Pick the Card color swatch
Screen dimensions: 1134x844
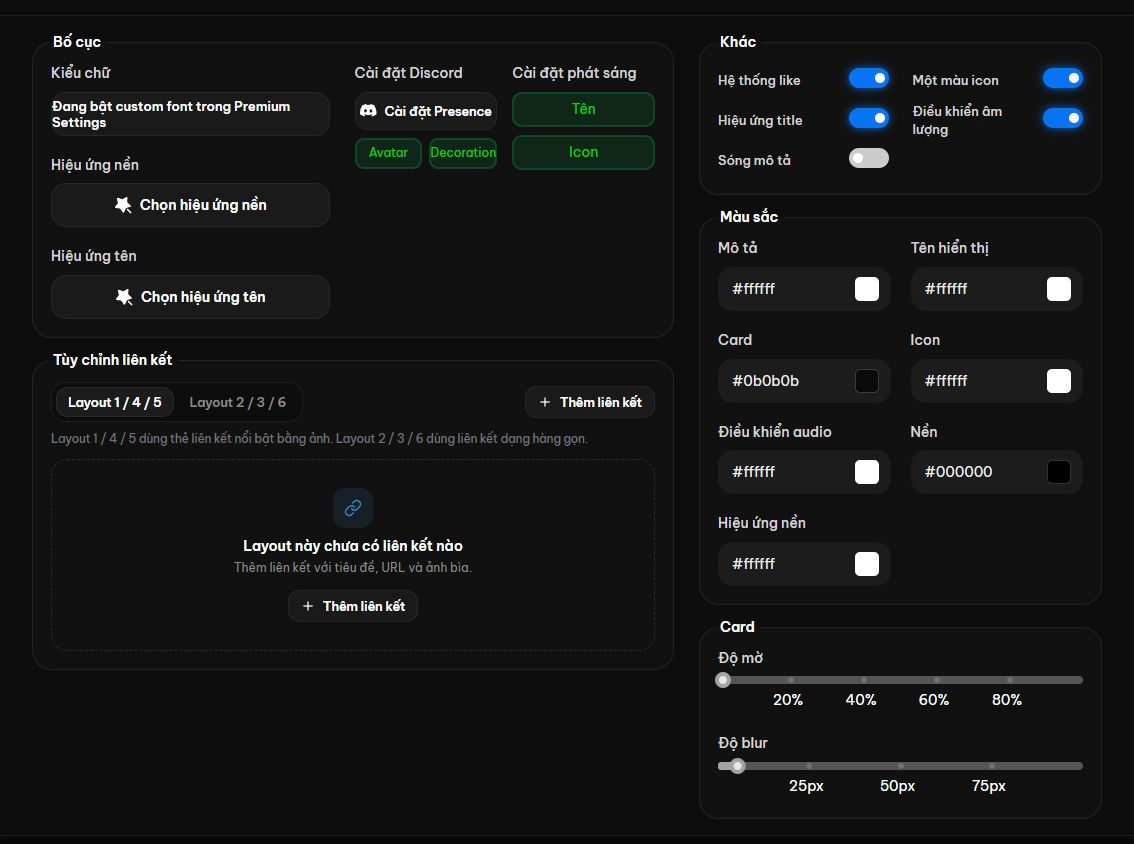867,380
